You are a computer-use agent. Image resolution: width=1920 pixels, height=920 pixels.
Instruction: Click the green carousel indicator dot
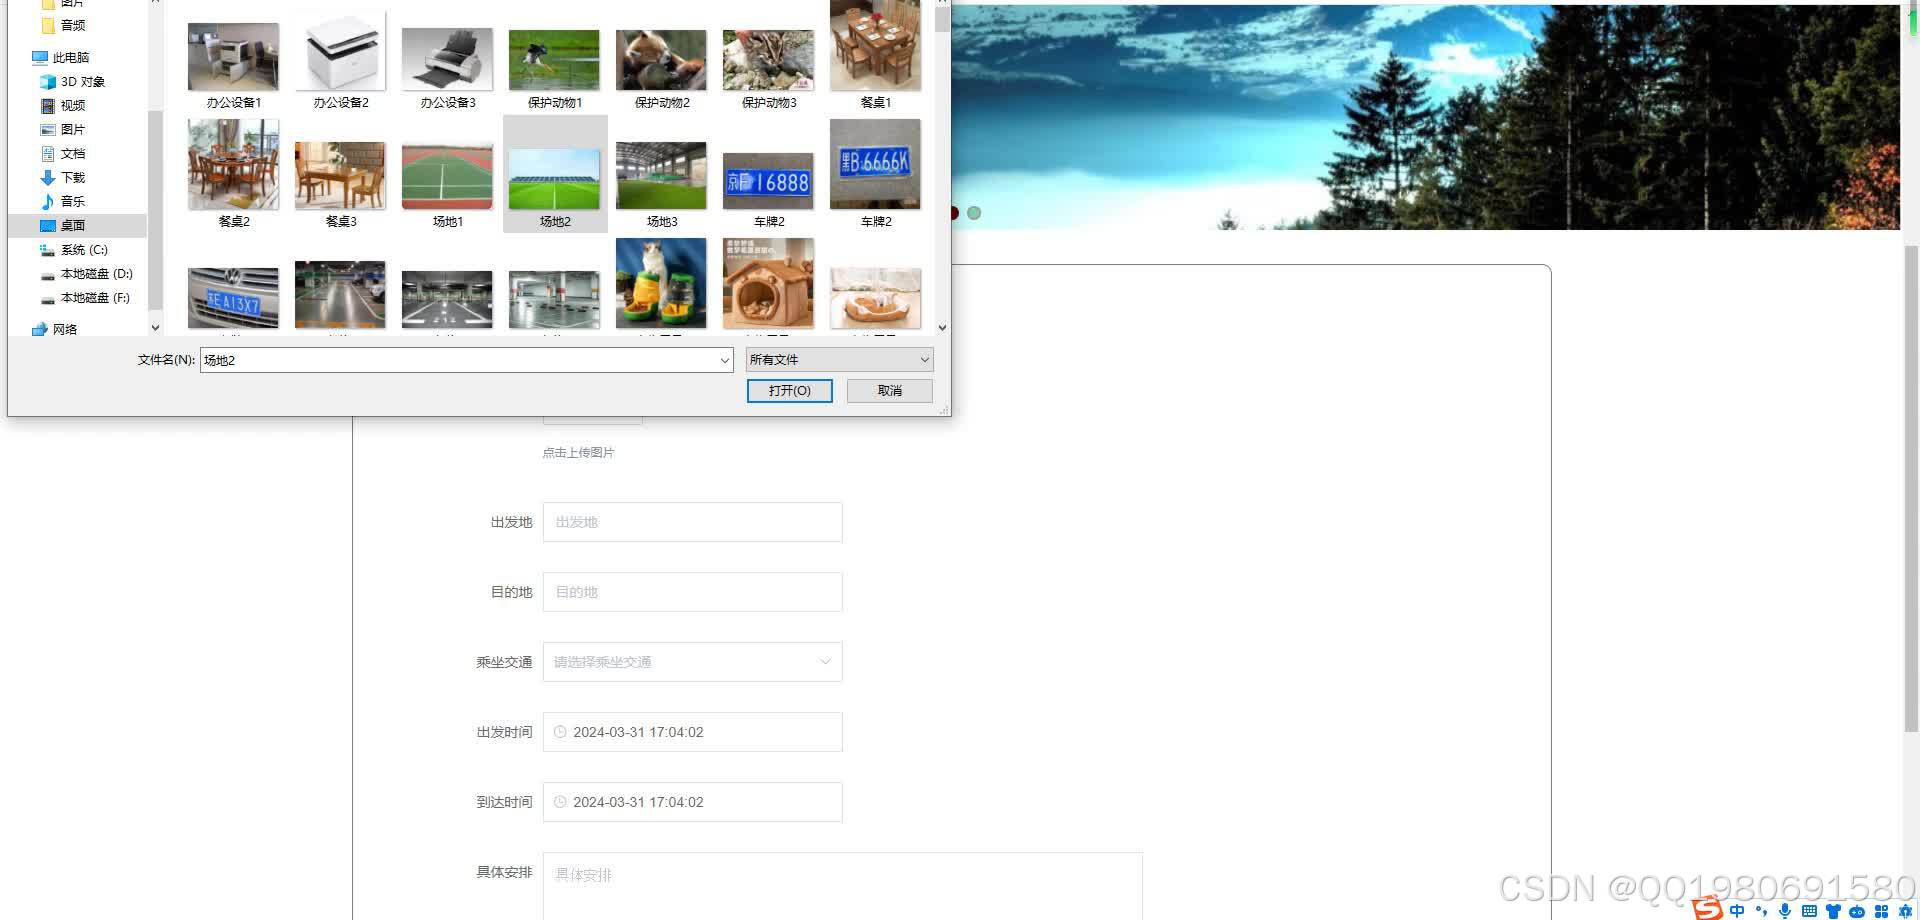pos(974,213)
